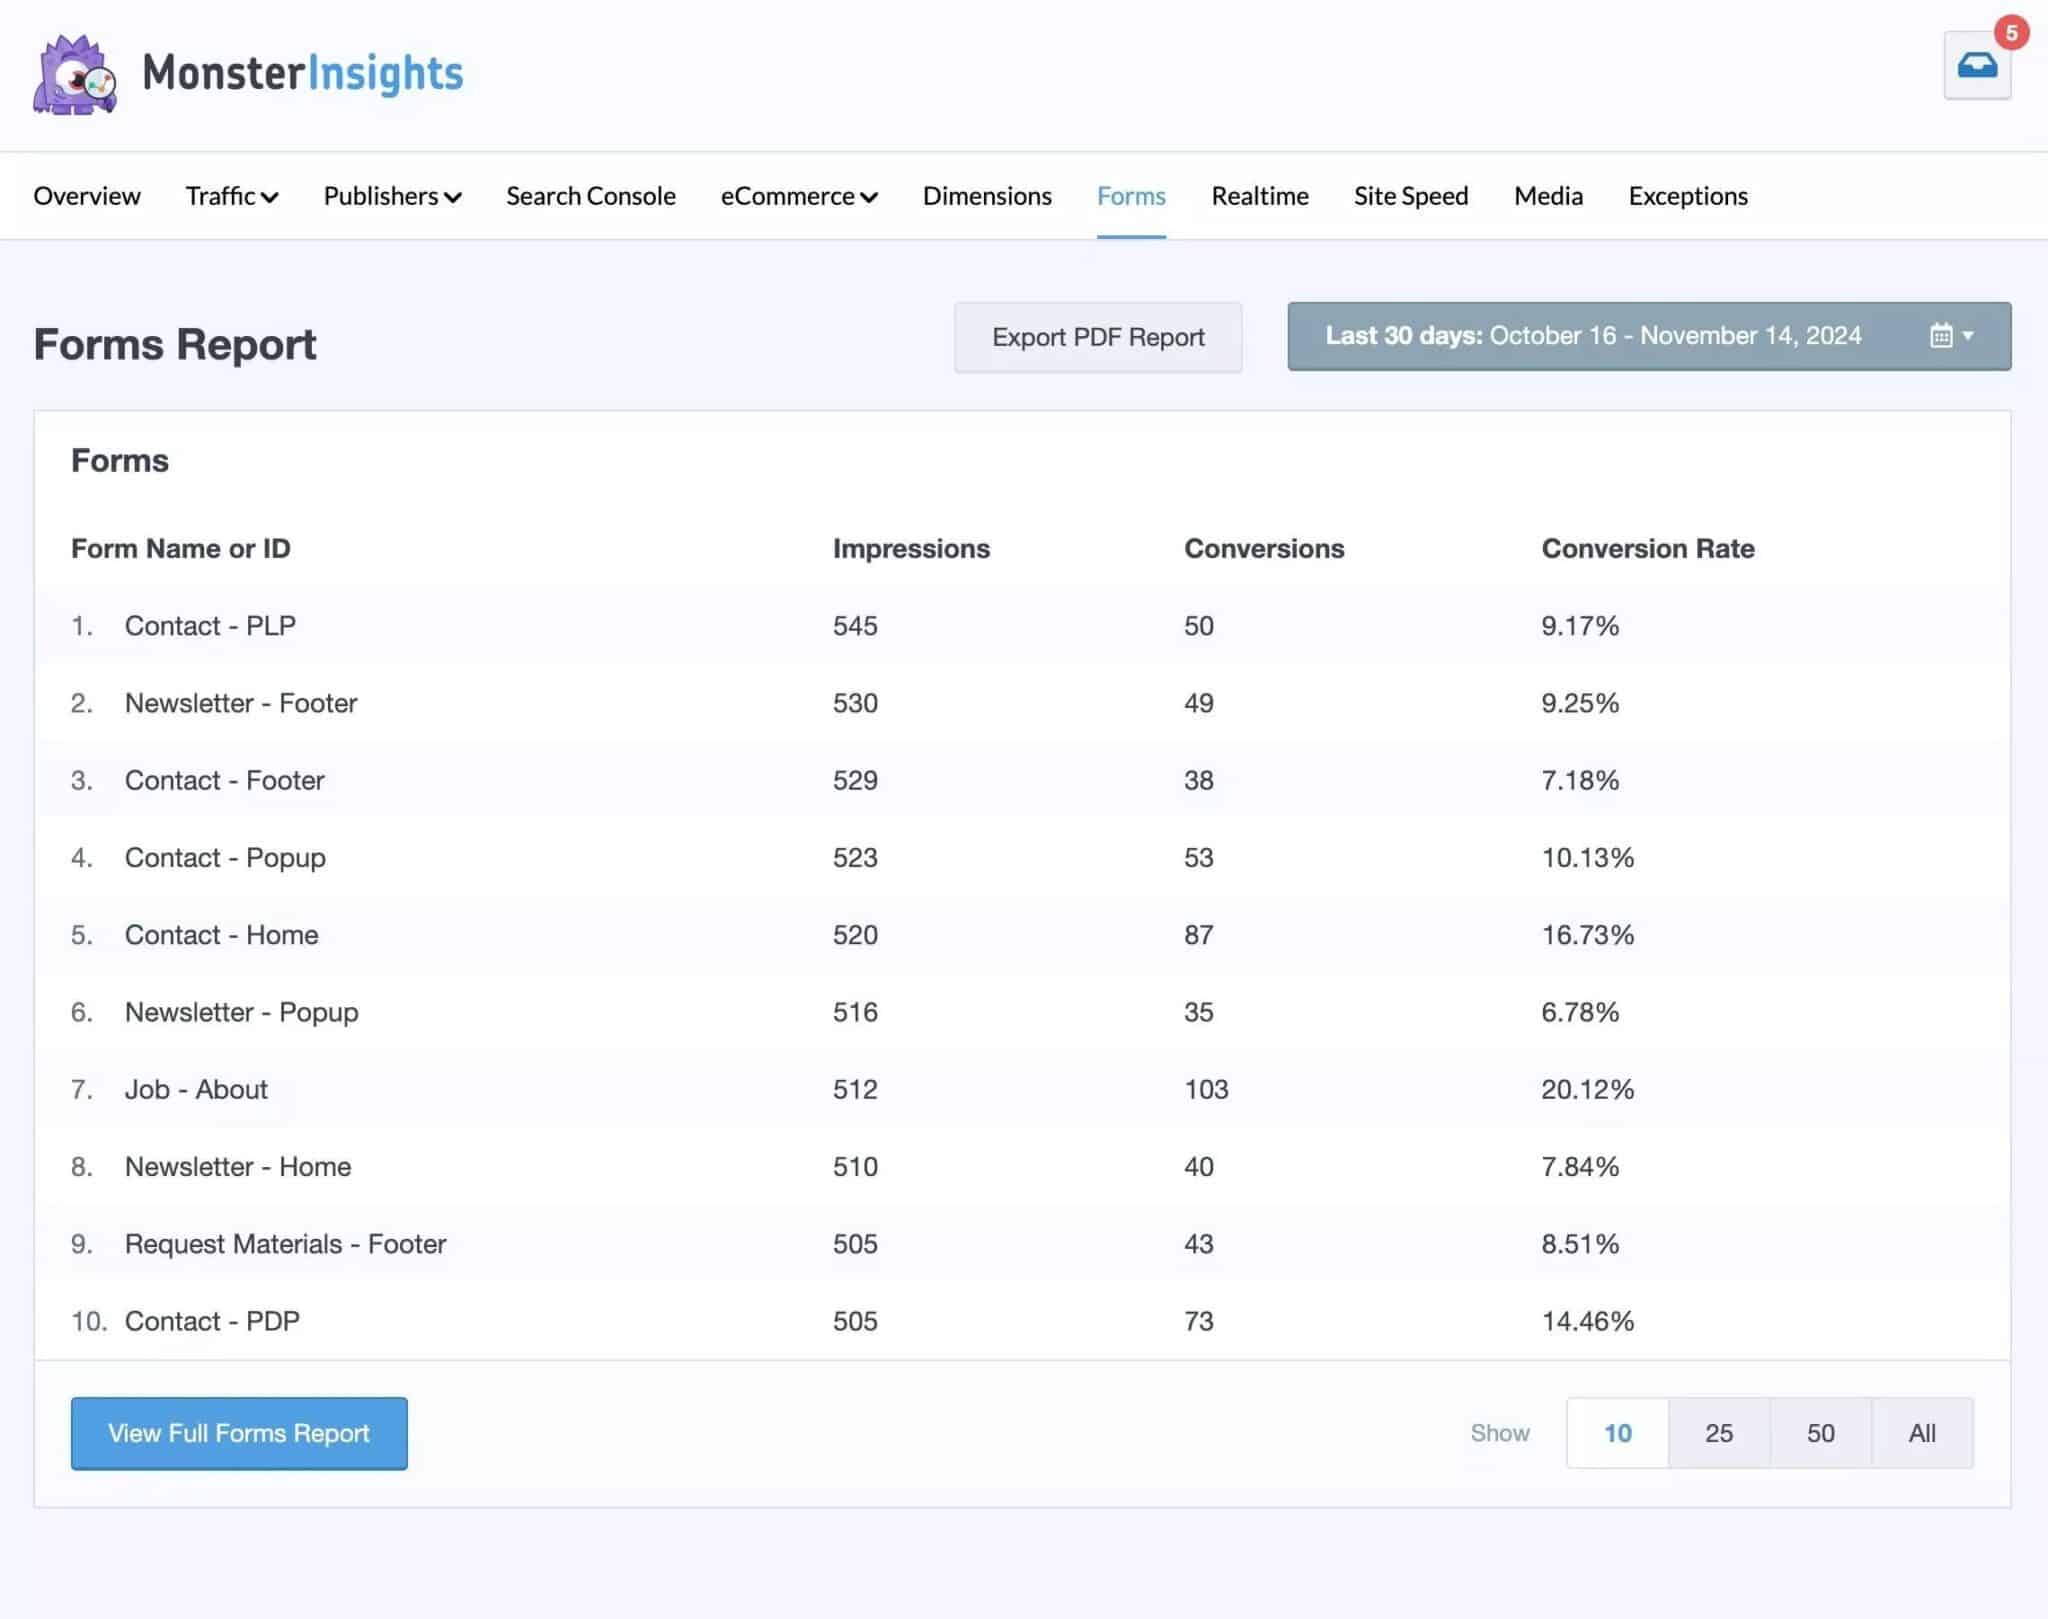Keep pagination at 10 results

(1616, 1432)
